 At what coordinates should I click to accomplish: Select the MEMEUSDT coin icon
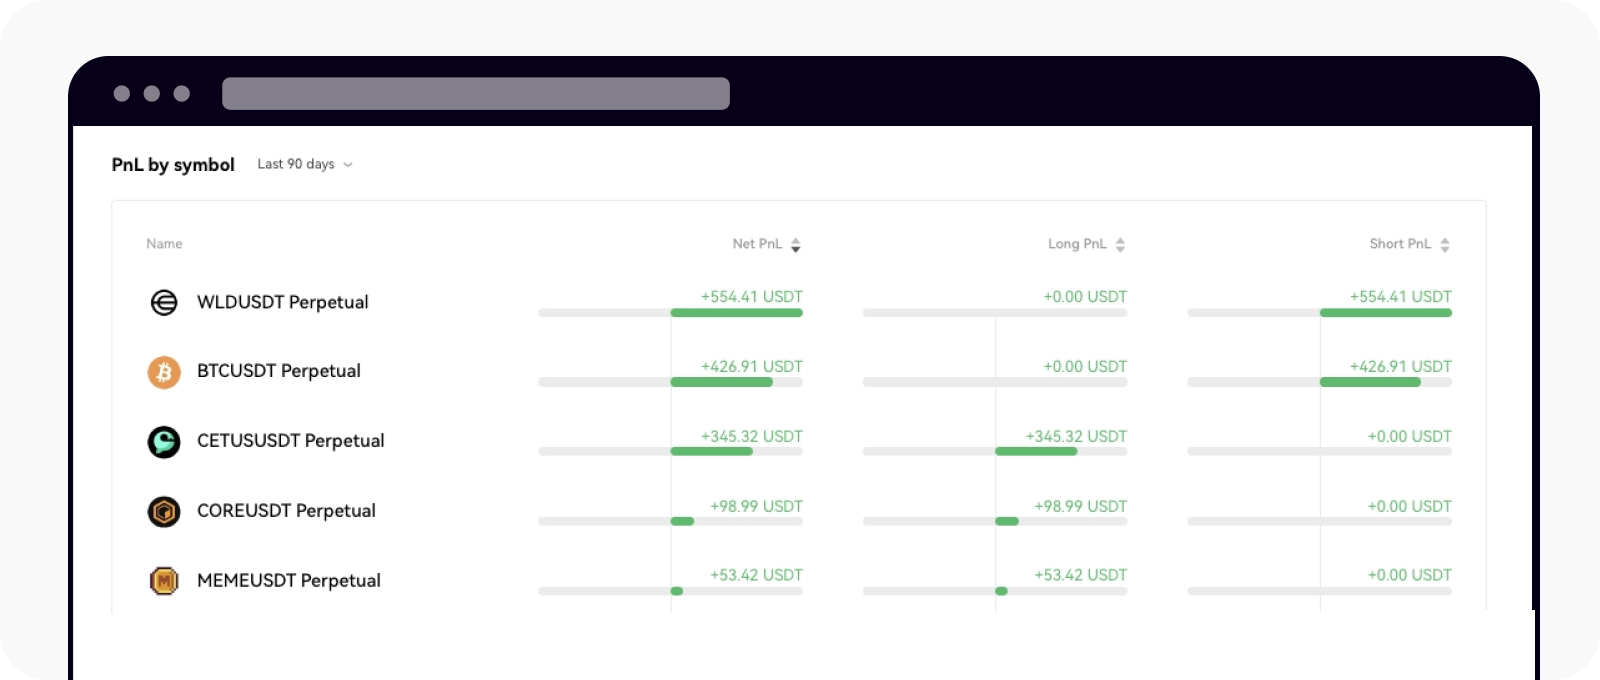(x=163, y=580)
